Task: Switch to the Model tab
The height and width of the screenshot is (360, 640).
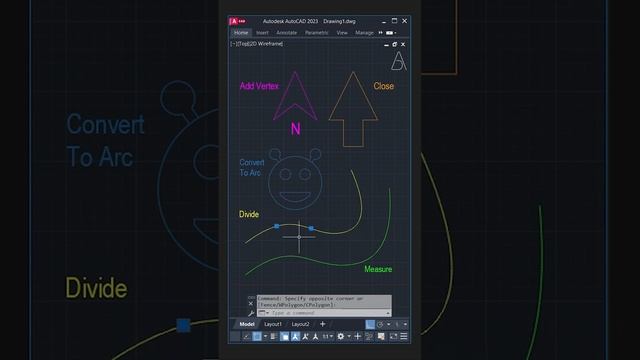Action: [247, 324]
